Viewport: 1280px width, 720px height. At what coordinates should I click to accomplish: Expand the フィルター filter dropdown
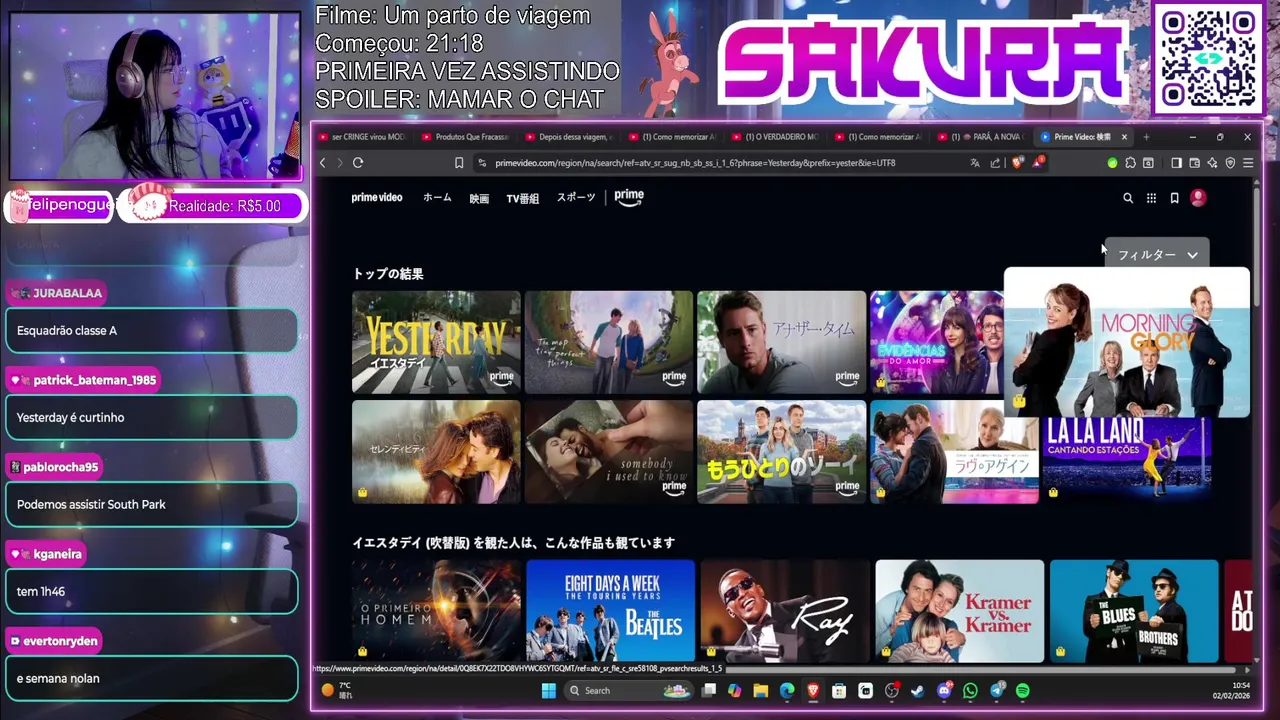[1156, 255]
